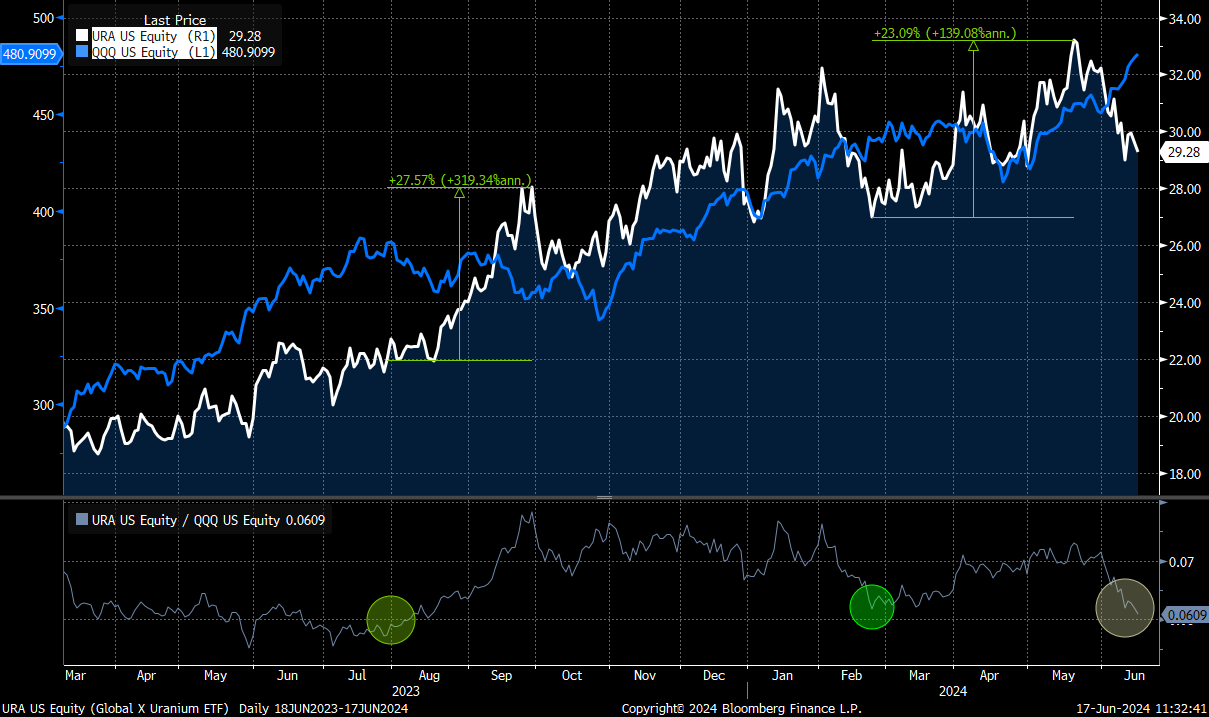
Task: Click the 22.00 right-axis label
Action: coord(1183,360)
